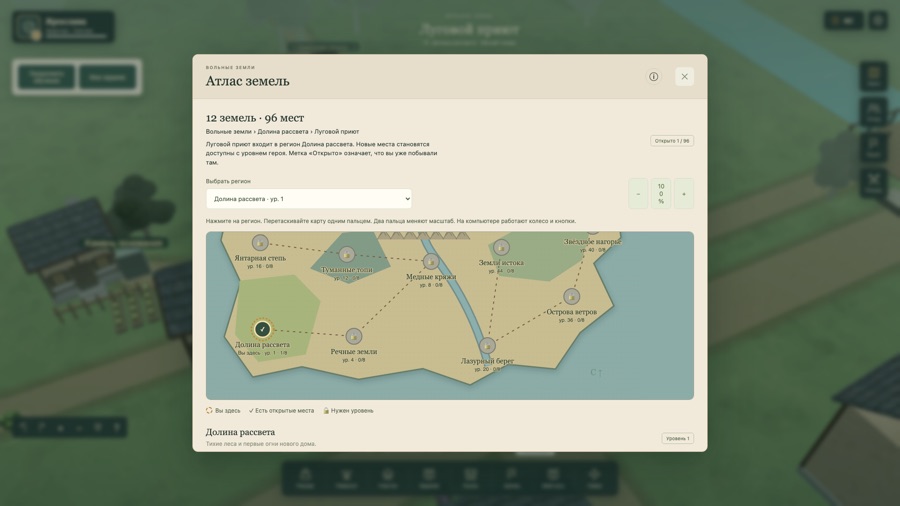The width and height of the screenshot is (900, 506).
Task: Click the Есть открытые места legend entry
Action: [x=281, y=411]
